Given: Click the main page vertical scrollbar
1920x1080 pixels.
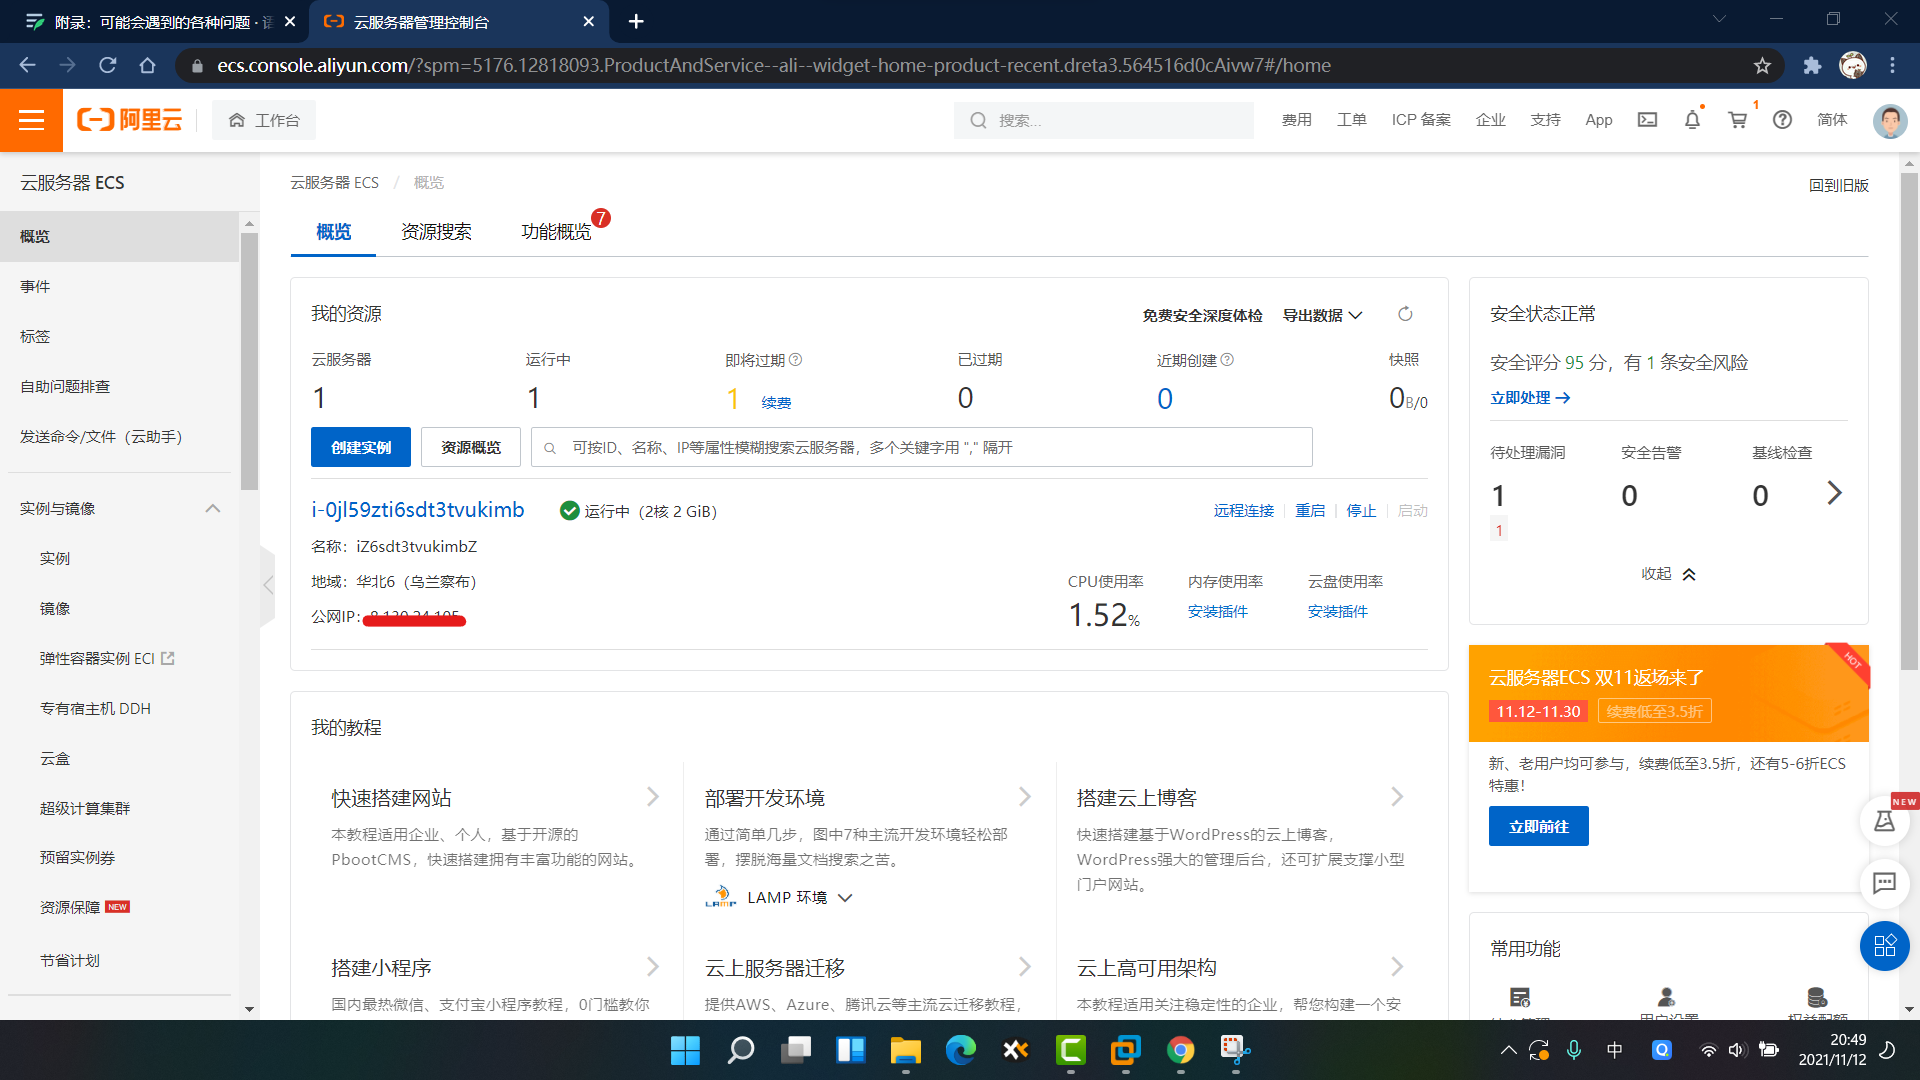Looking at the screenshot, I should coord(1909,421).
